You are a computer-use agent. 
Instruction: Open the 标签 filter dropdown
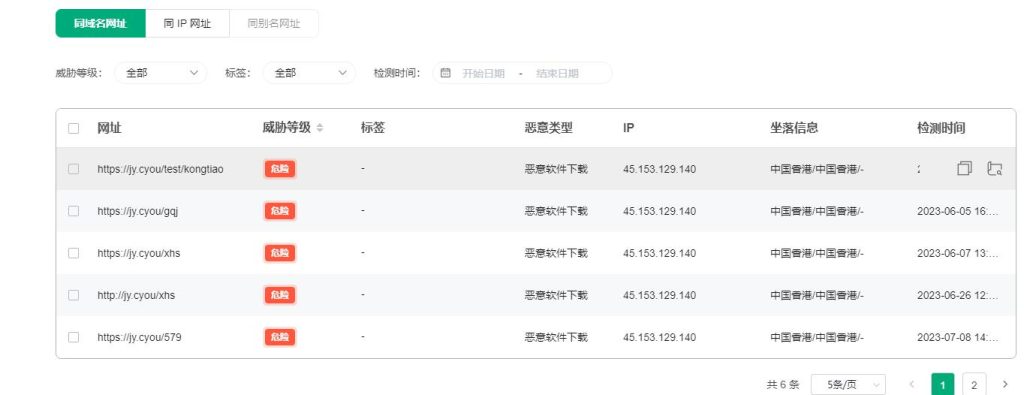[x=309, y=73]
